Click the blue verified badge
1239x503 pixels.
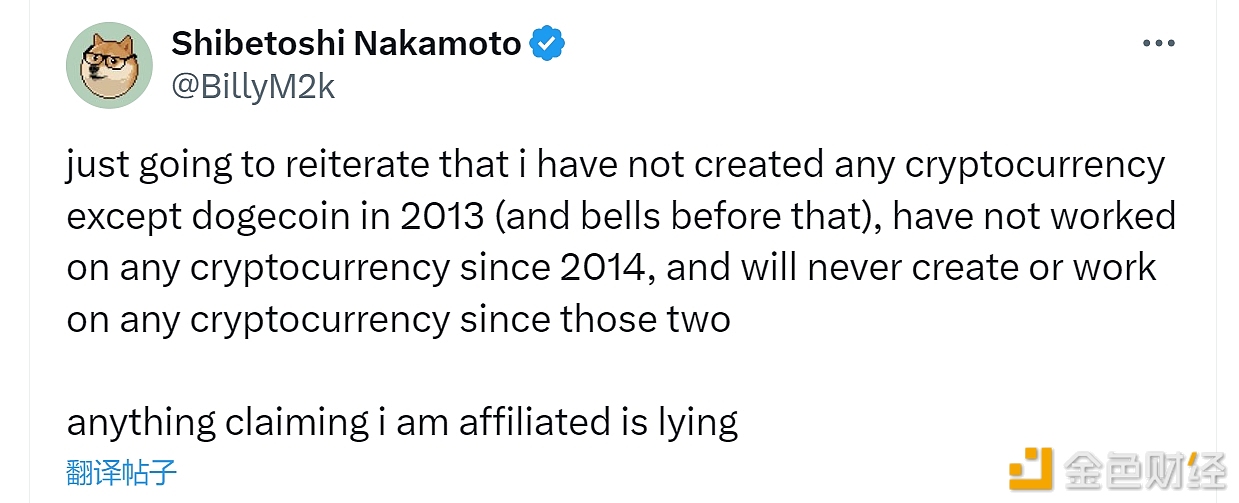click(x=546, y=44)
